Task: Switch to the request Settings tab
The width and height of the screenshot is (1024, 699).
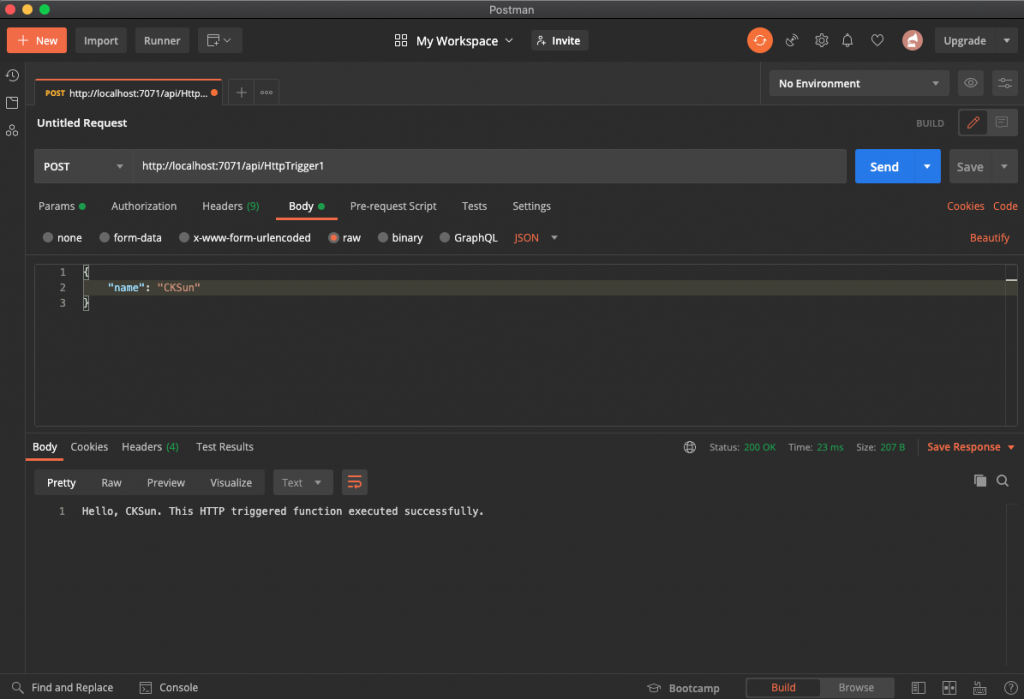Action: 531,206
